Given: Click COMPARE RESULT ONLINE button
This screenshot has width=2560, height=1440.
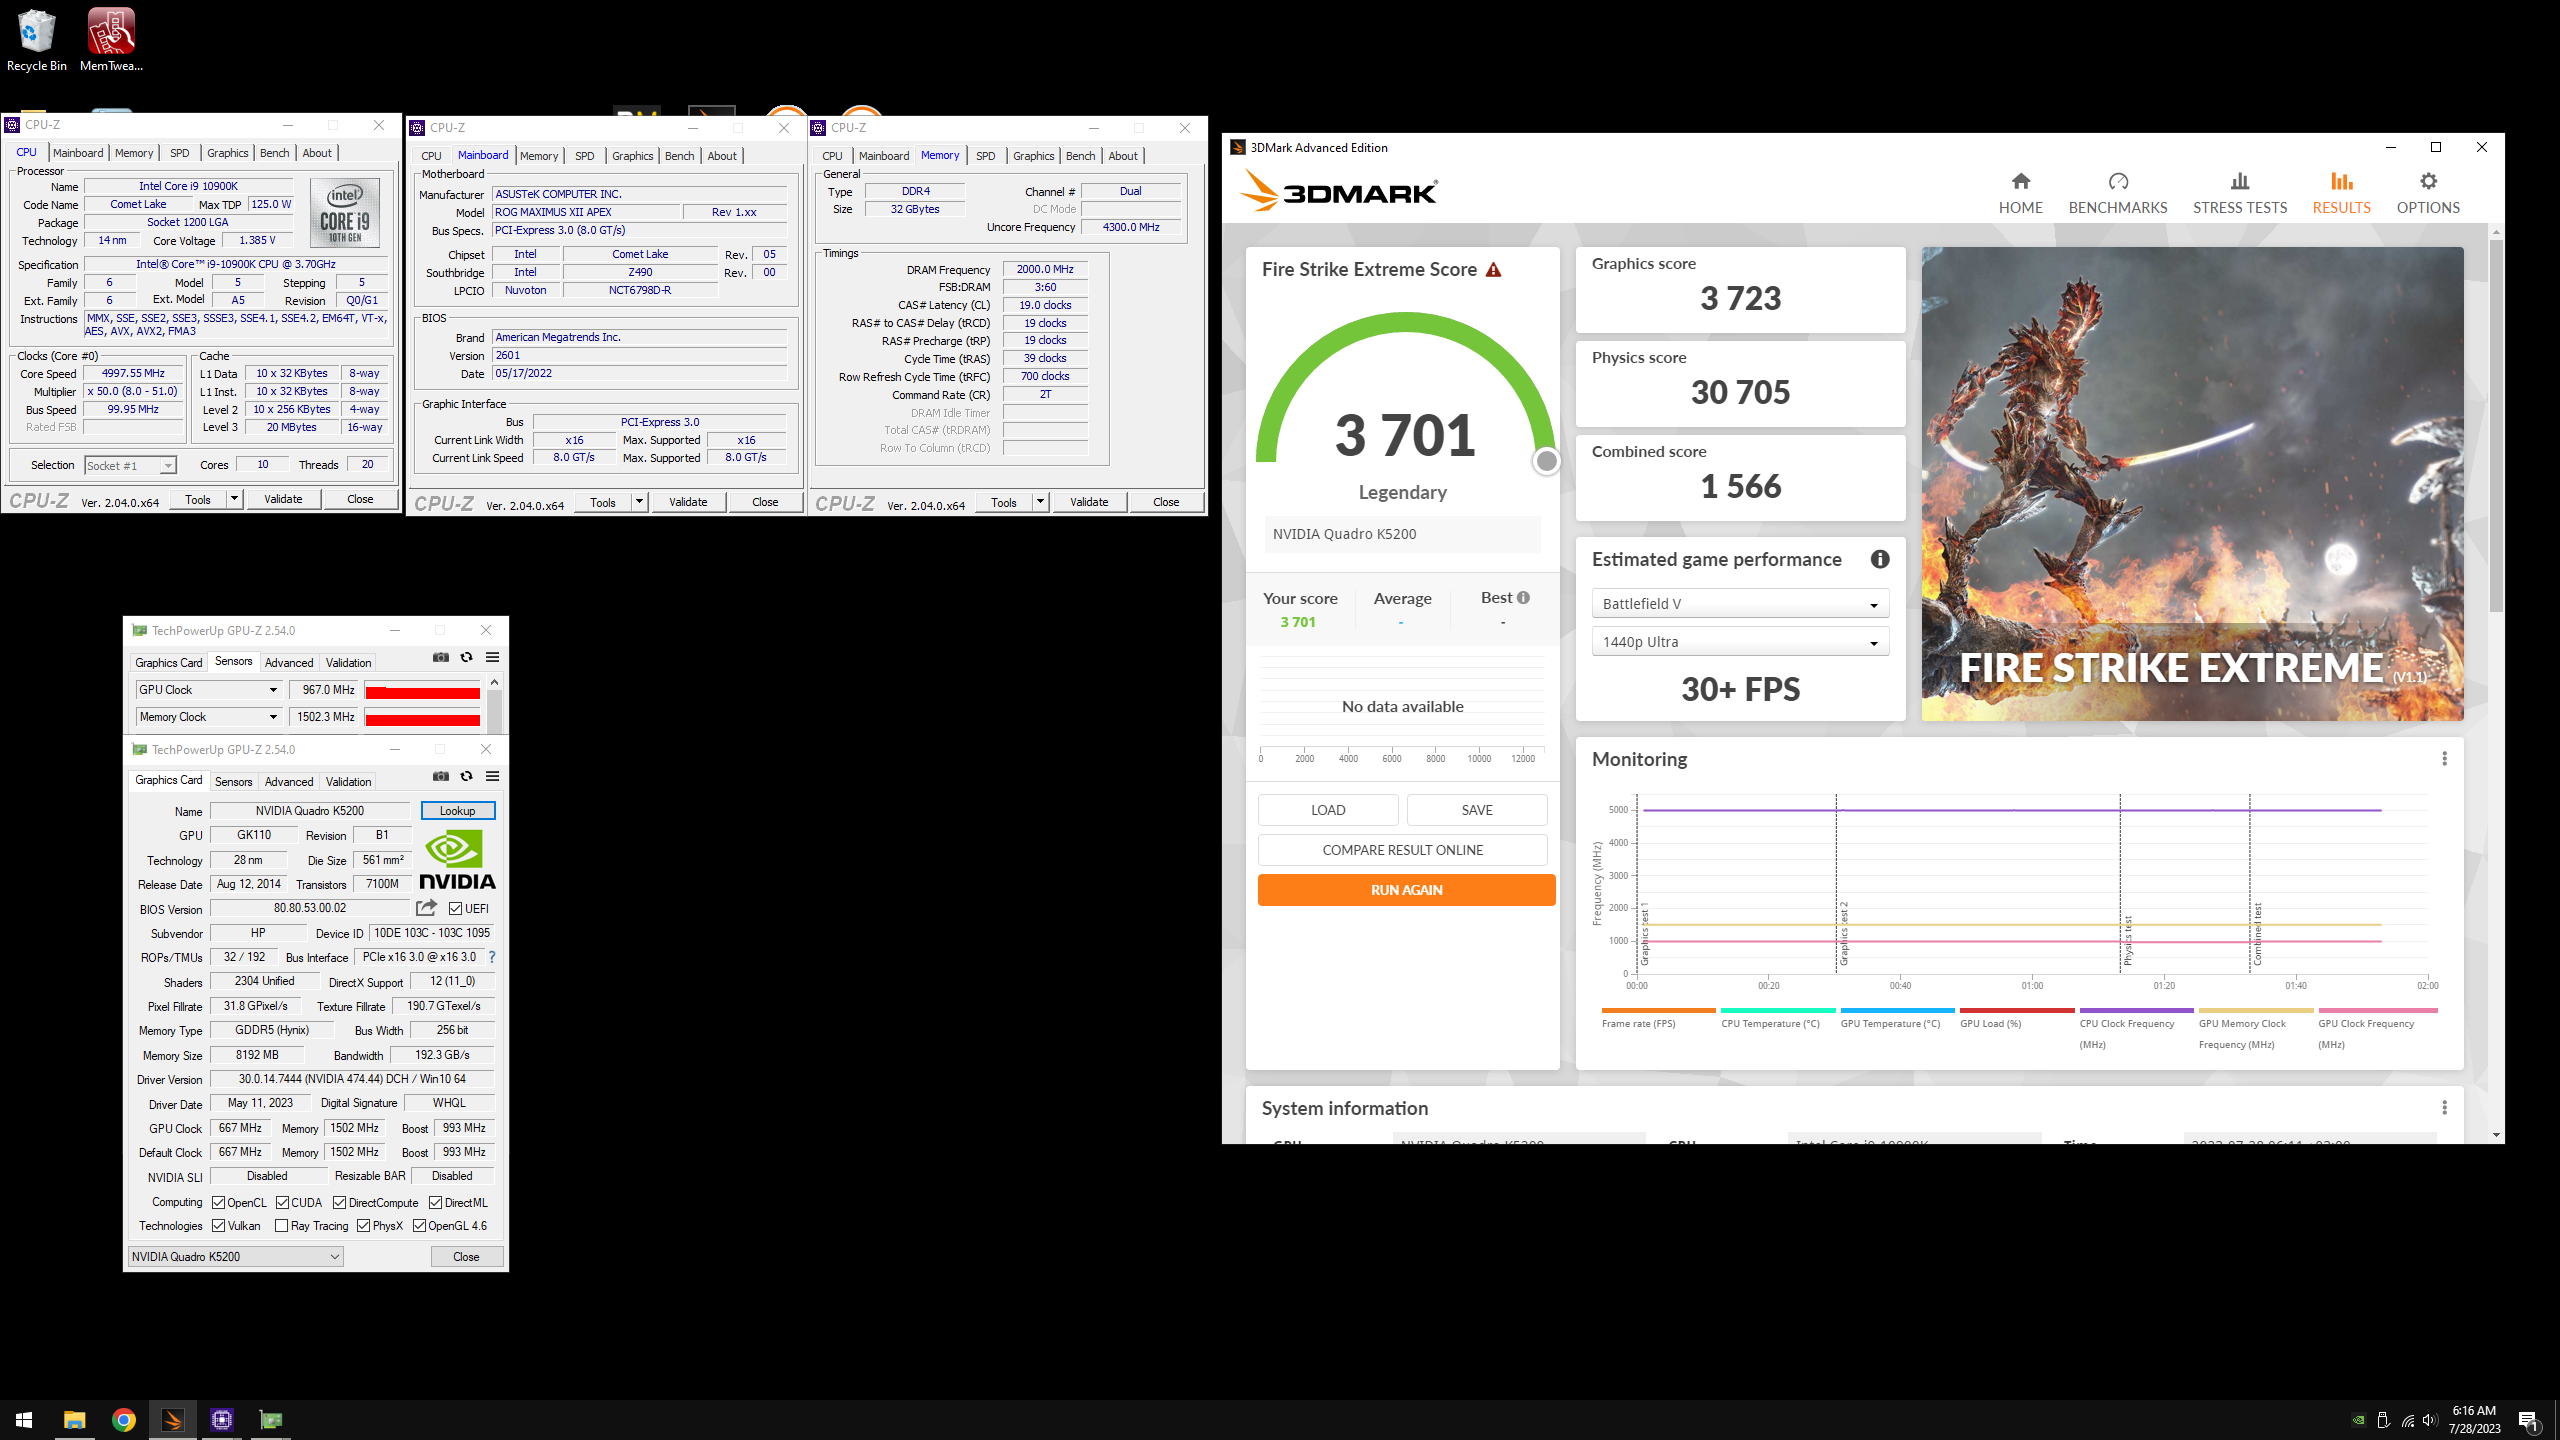Looking at the screenshot, I should point(1402,850).
